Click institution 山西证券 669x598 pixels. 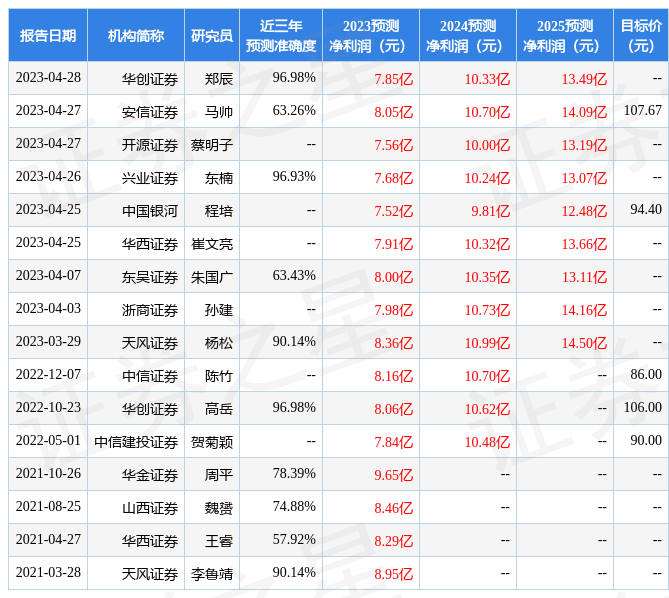click(x=150, y=508)
